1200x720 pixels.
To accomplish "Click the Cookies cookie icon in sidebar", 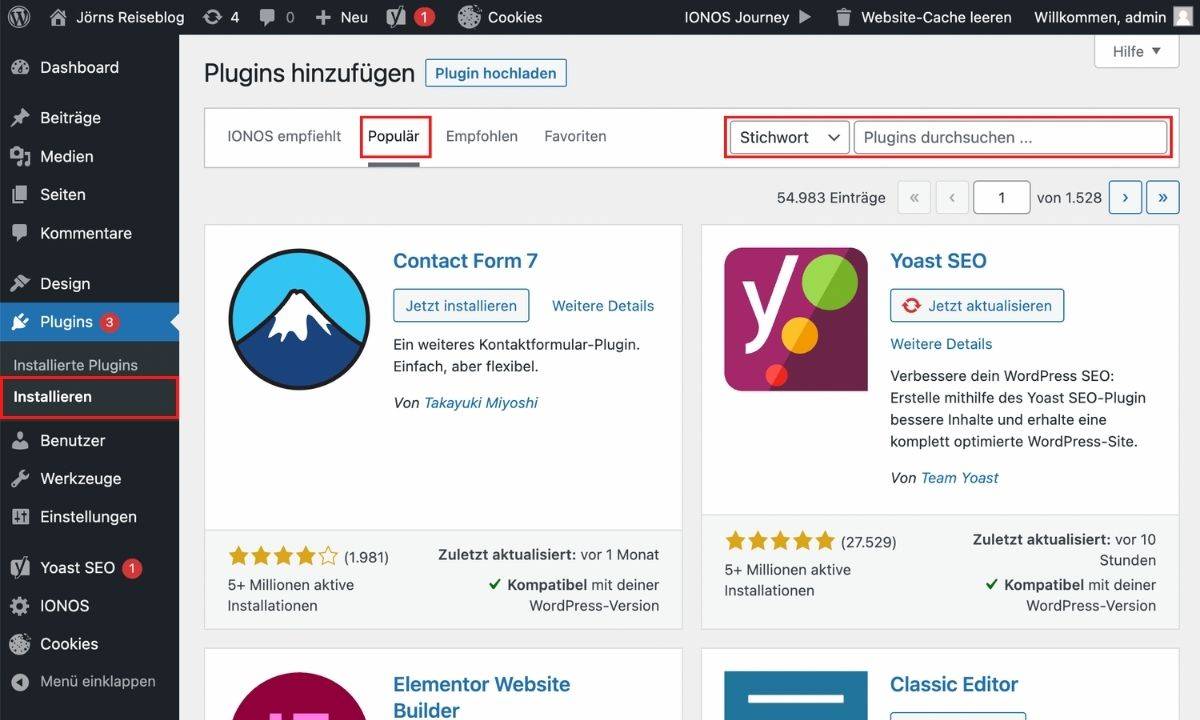I will coord(20,644).
